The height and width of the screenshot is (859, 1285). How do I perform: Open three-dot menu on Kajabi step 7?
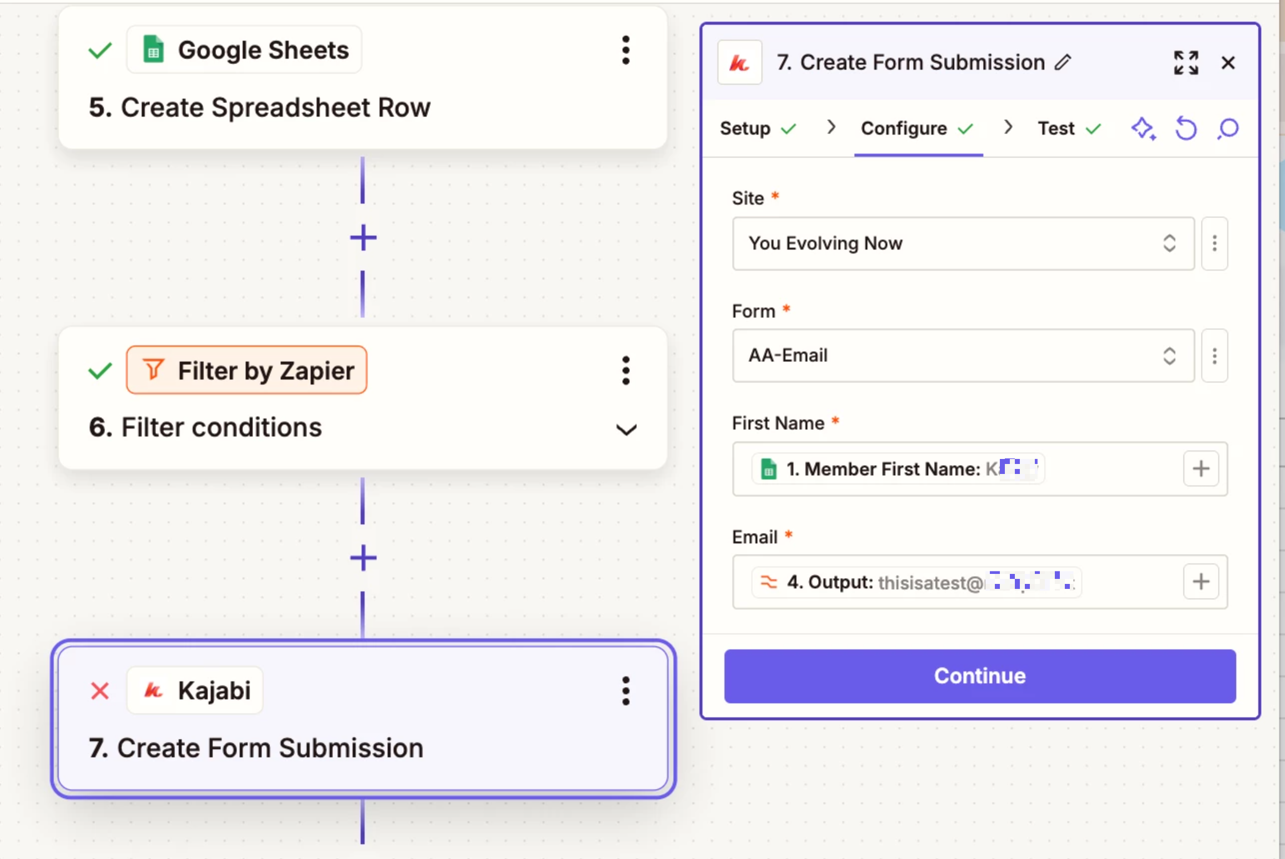click(x=626, y=691)
